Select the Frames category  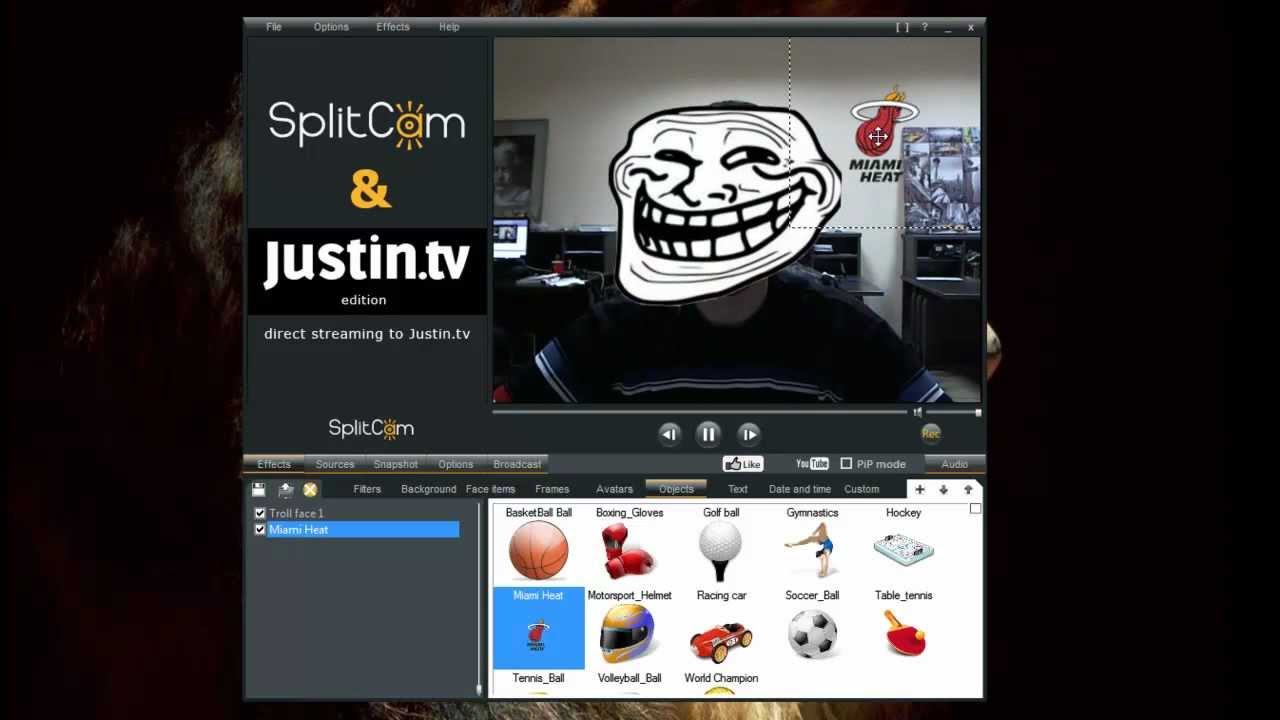(552, 489)
